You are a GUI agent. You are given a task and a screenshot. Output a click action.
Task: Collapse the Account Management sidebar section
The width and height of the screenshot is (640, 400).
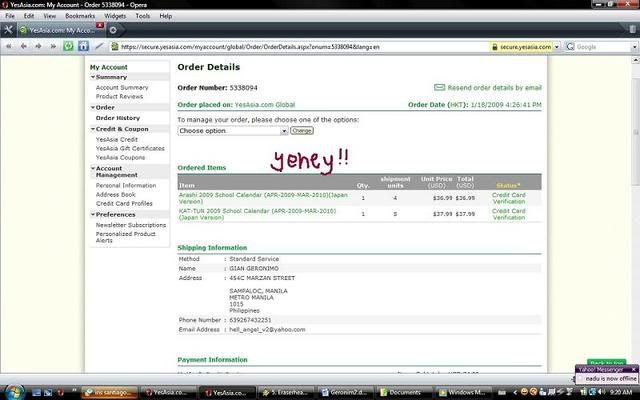click(x=92, y=168)
